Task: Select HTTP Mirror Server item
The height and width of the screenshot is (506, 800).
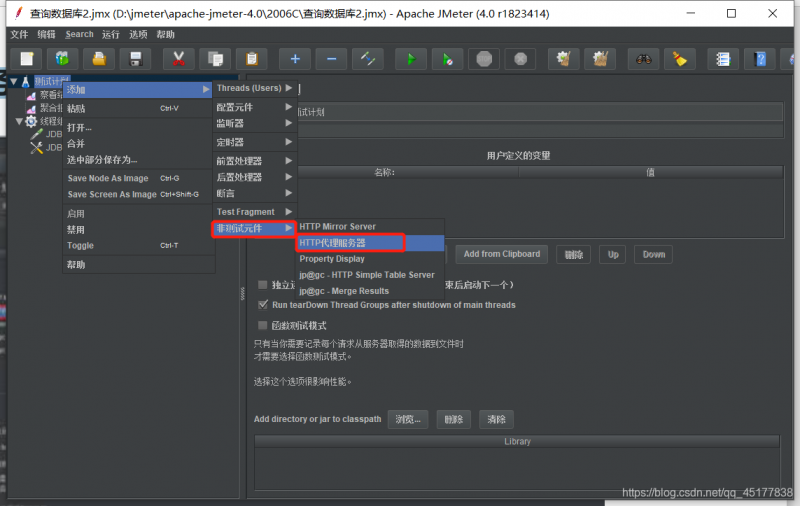Action: (370, 226)
